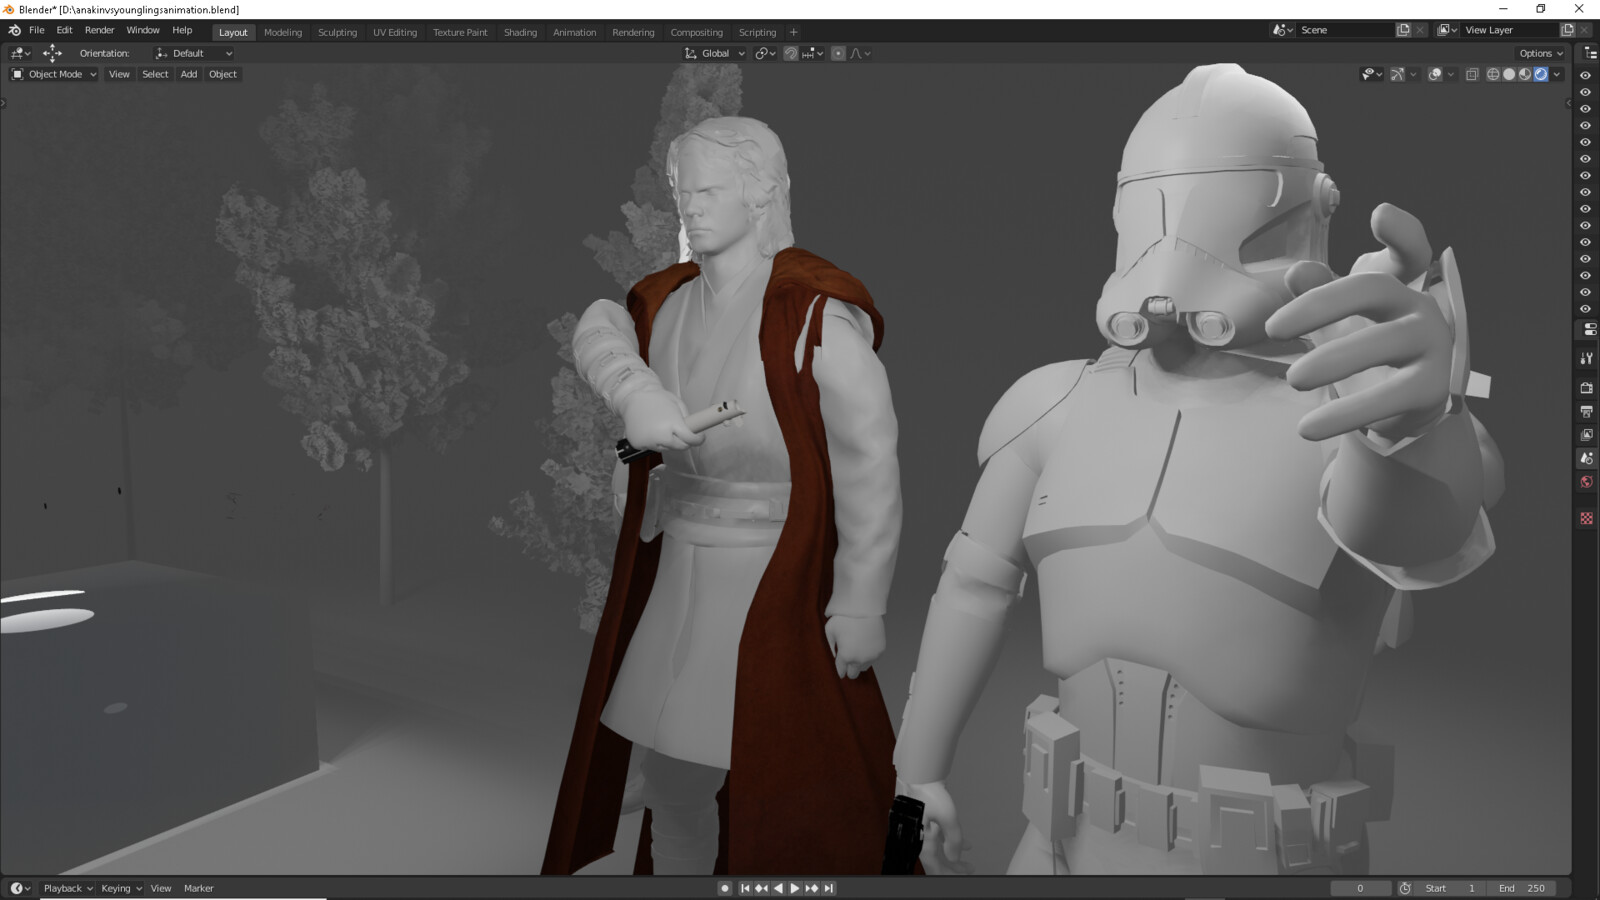Delete the current scene
The height and width of the screenshot is (900, 1600).
coord(1420,30)
